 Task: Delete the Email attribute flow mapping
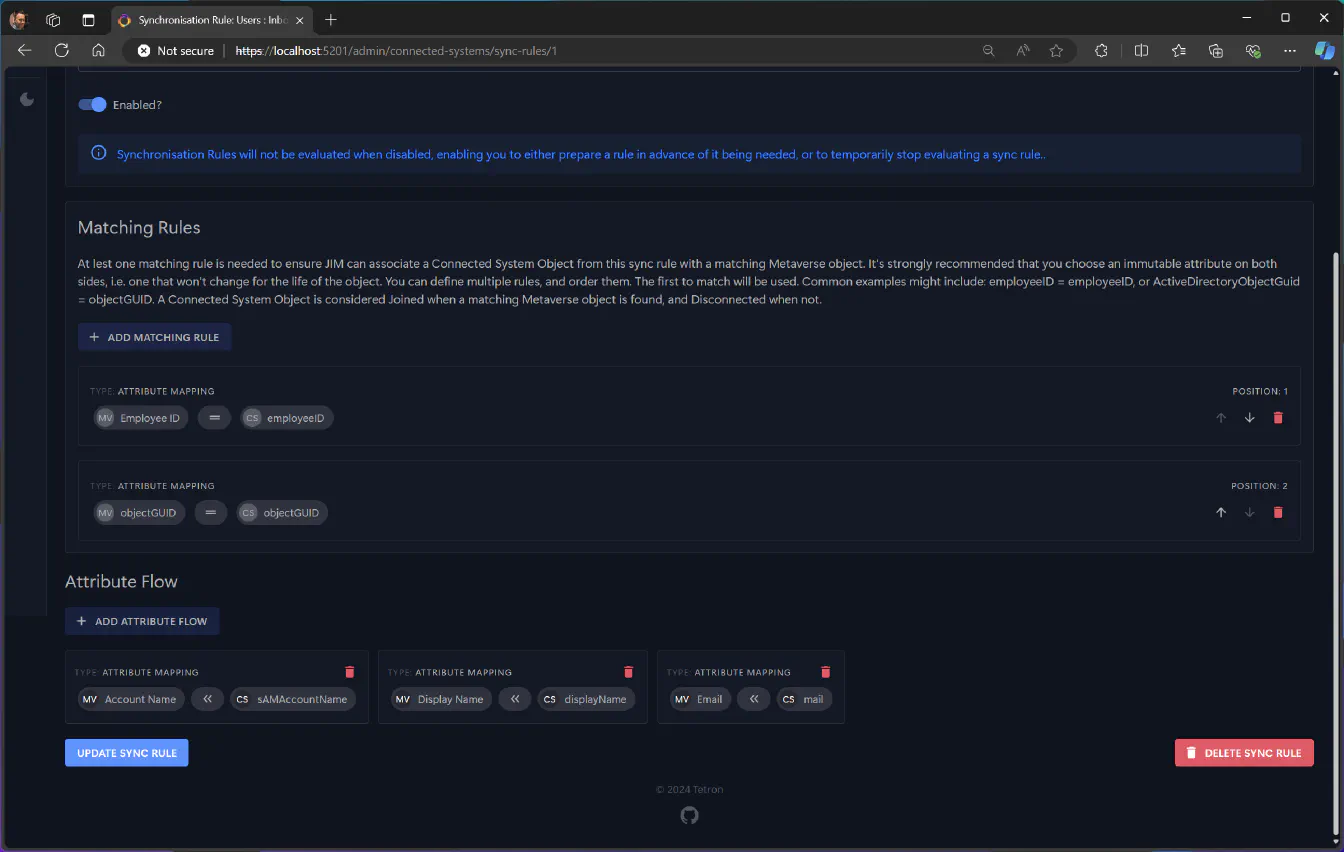click(x=825, y=672)
